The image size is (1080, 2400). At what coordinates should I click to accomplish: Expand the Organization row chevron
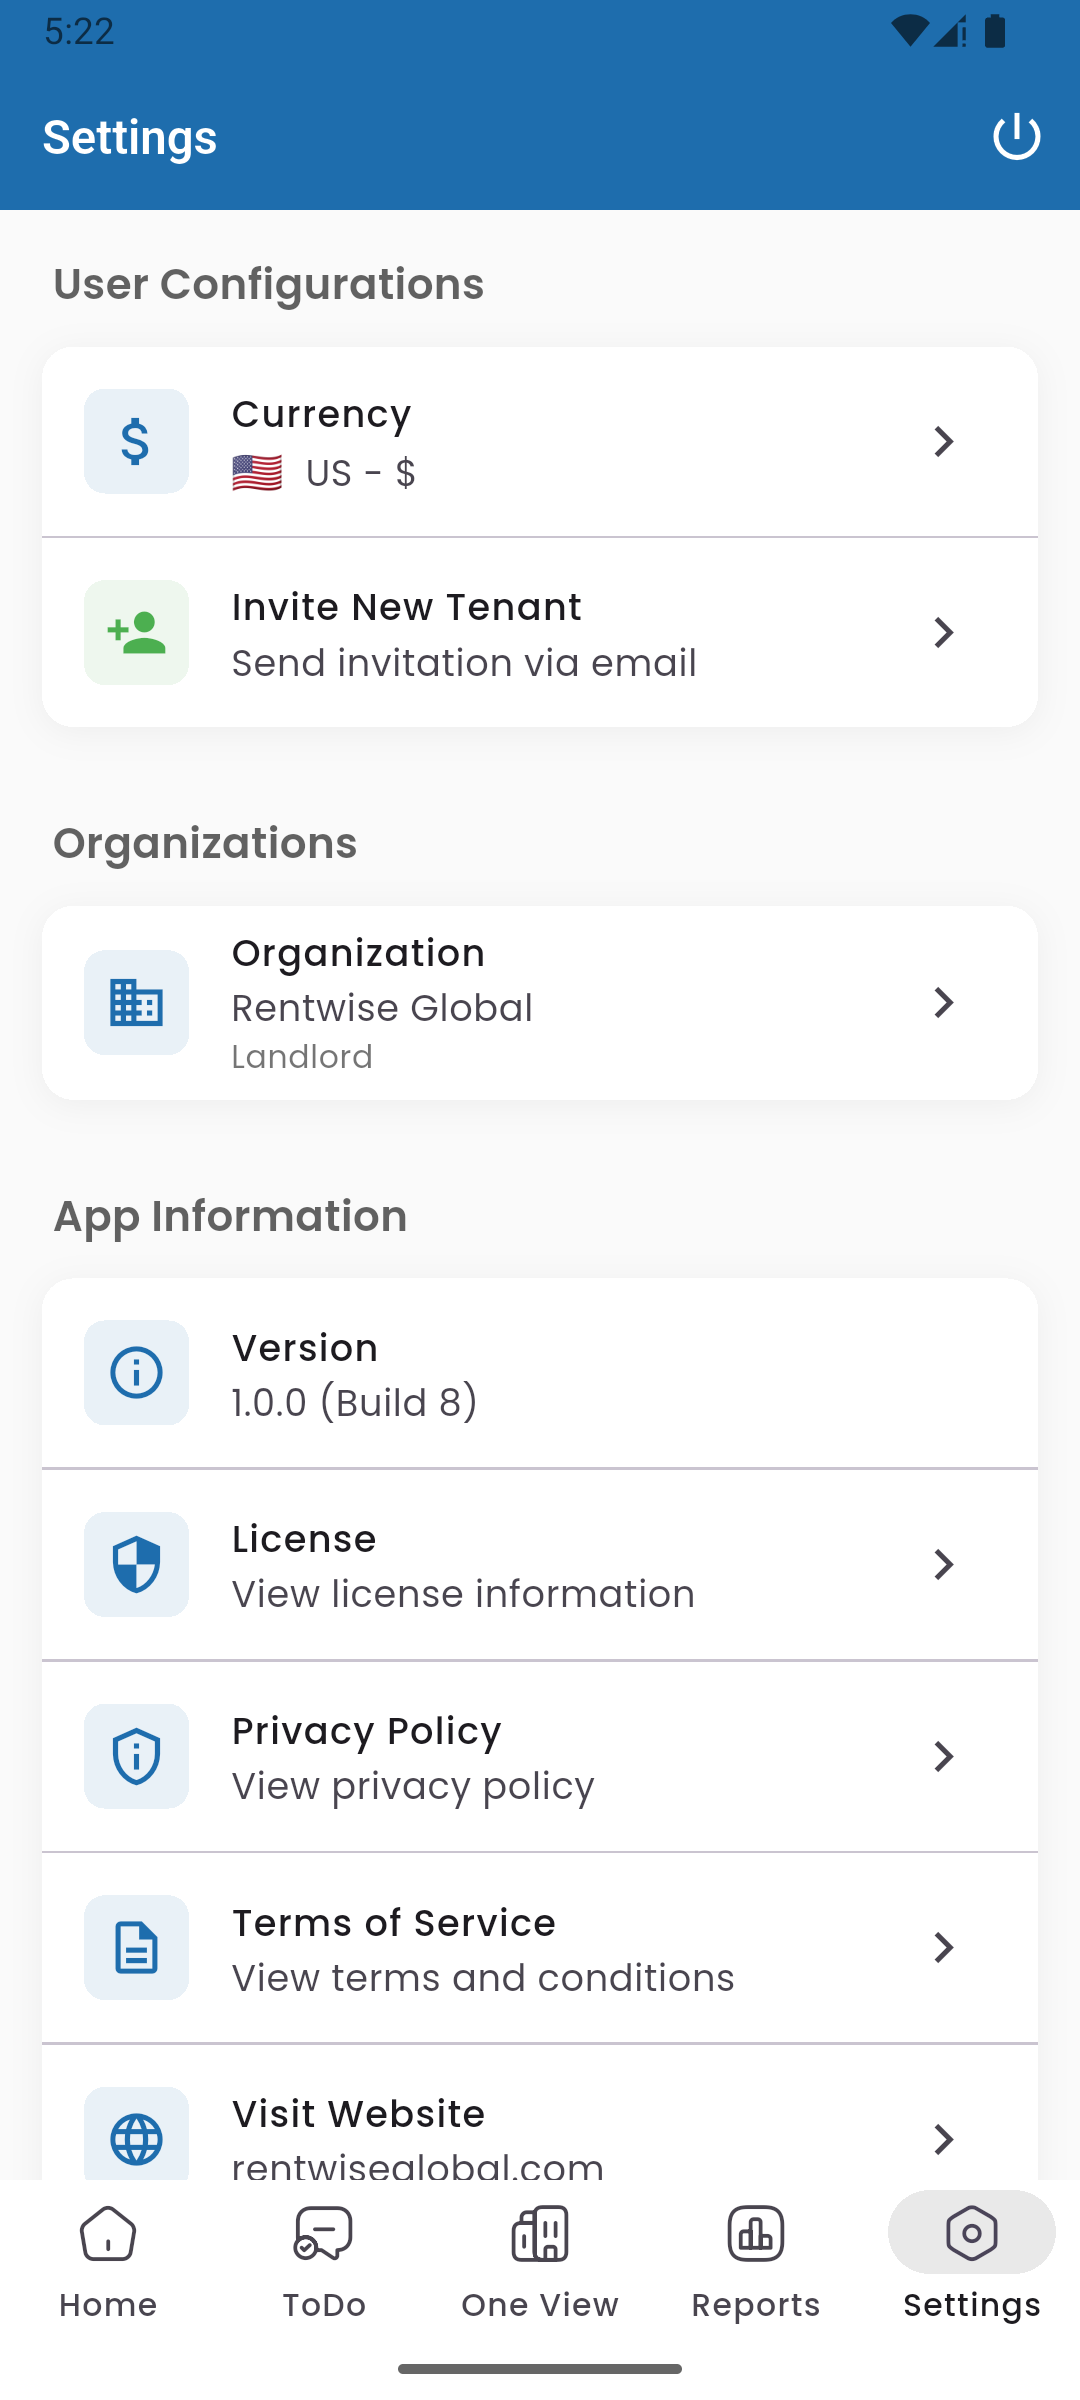[943, 1002]
